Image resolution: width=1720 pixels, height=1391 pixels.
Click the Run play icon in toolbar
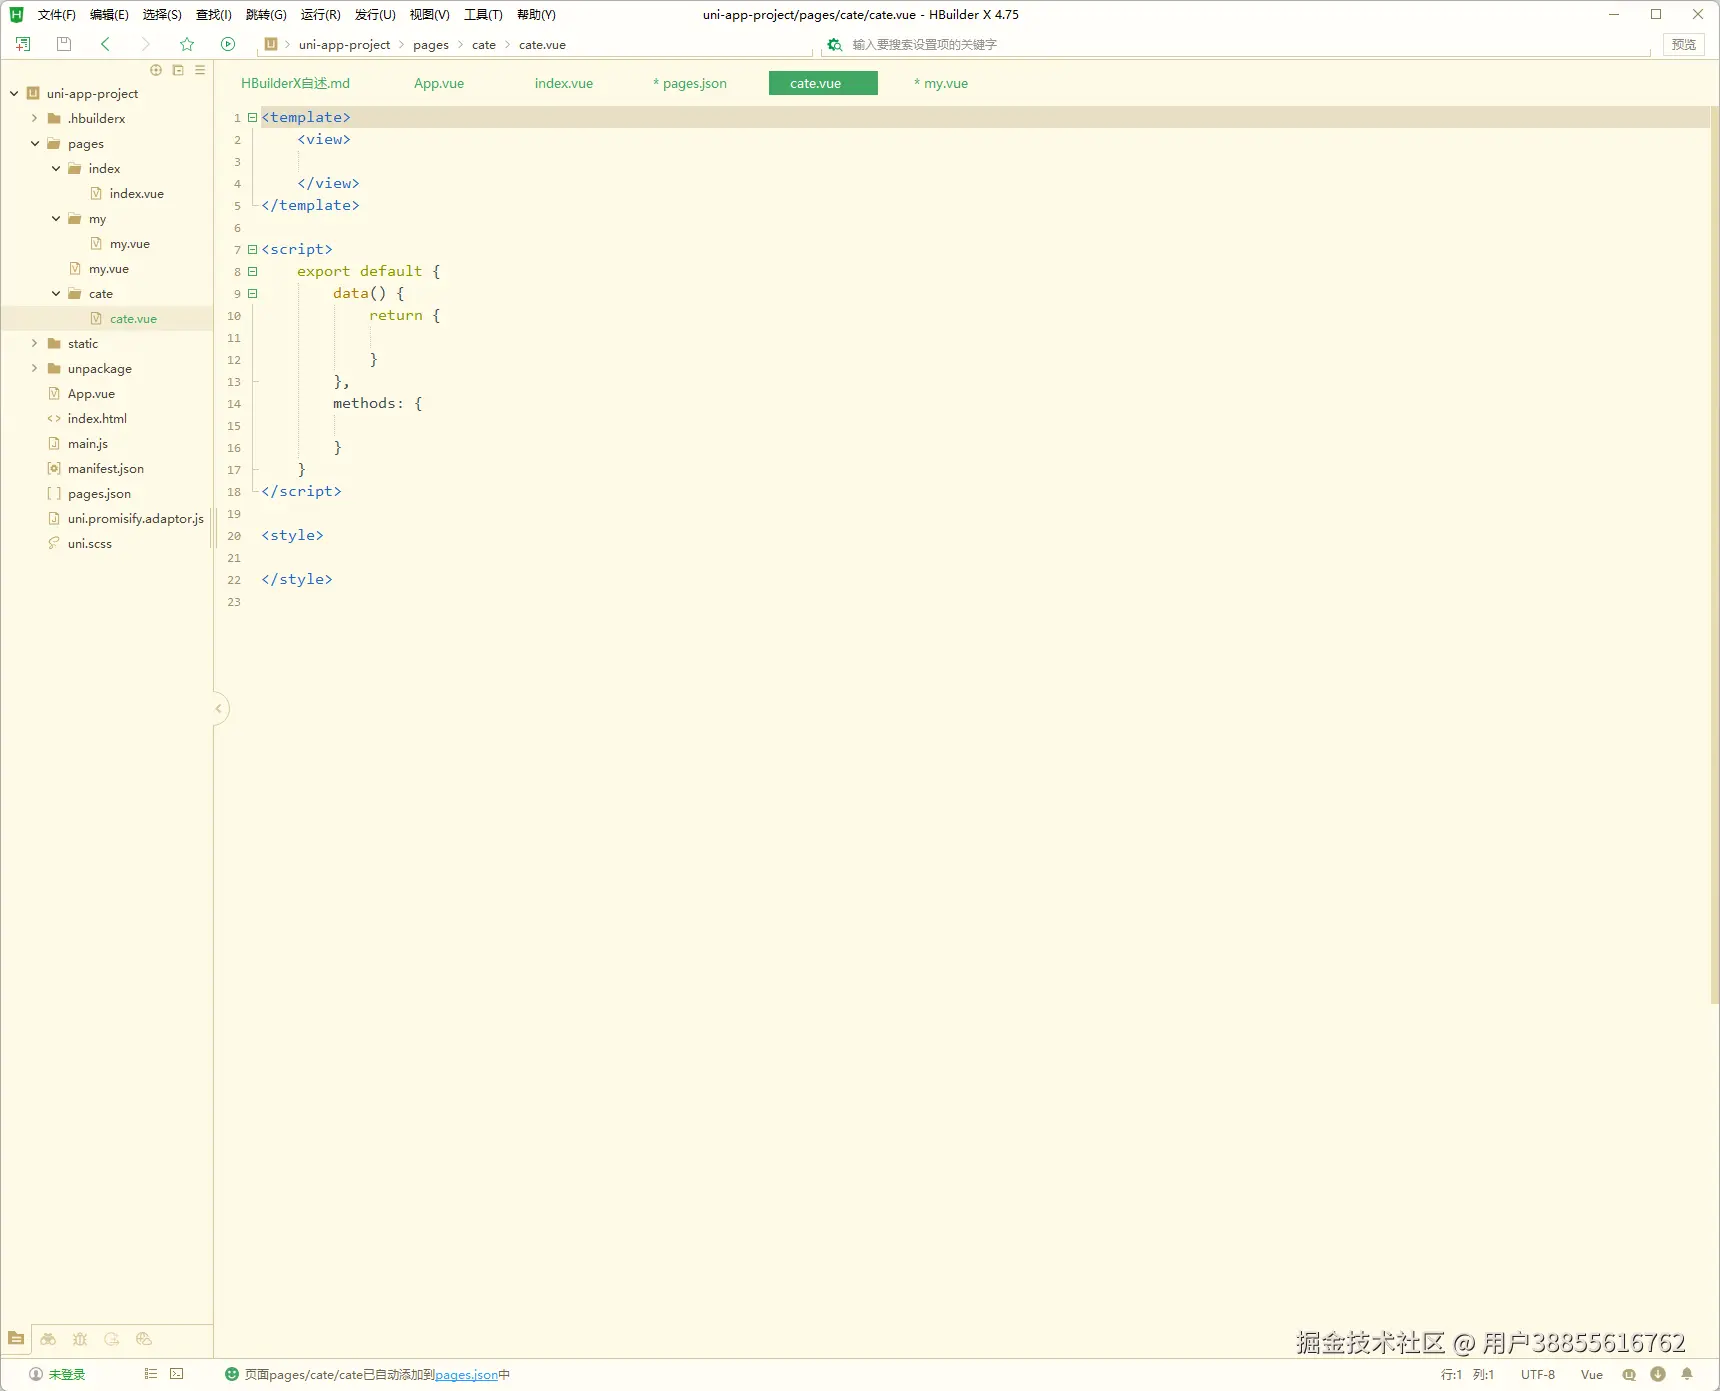pyautogui.click(x=228, y=44)
